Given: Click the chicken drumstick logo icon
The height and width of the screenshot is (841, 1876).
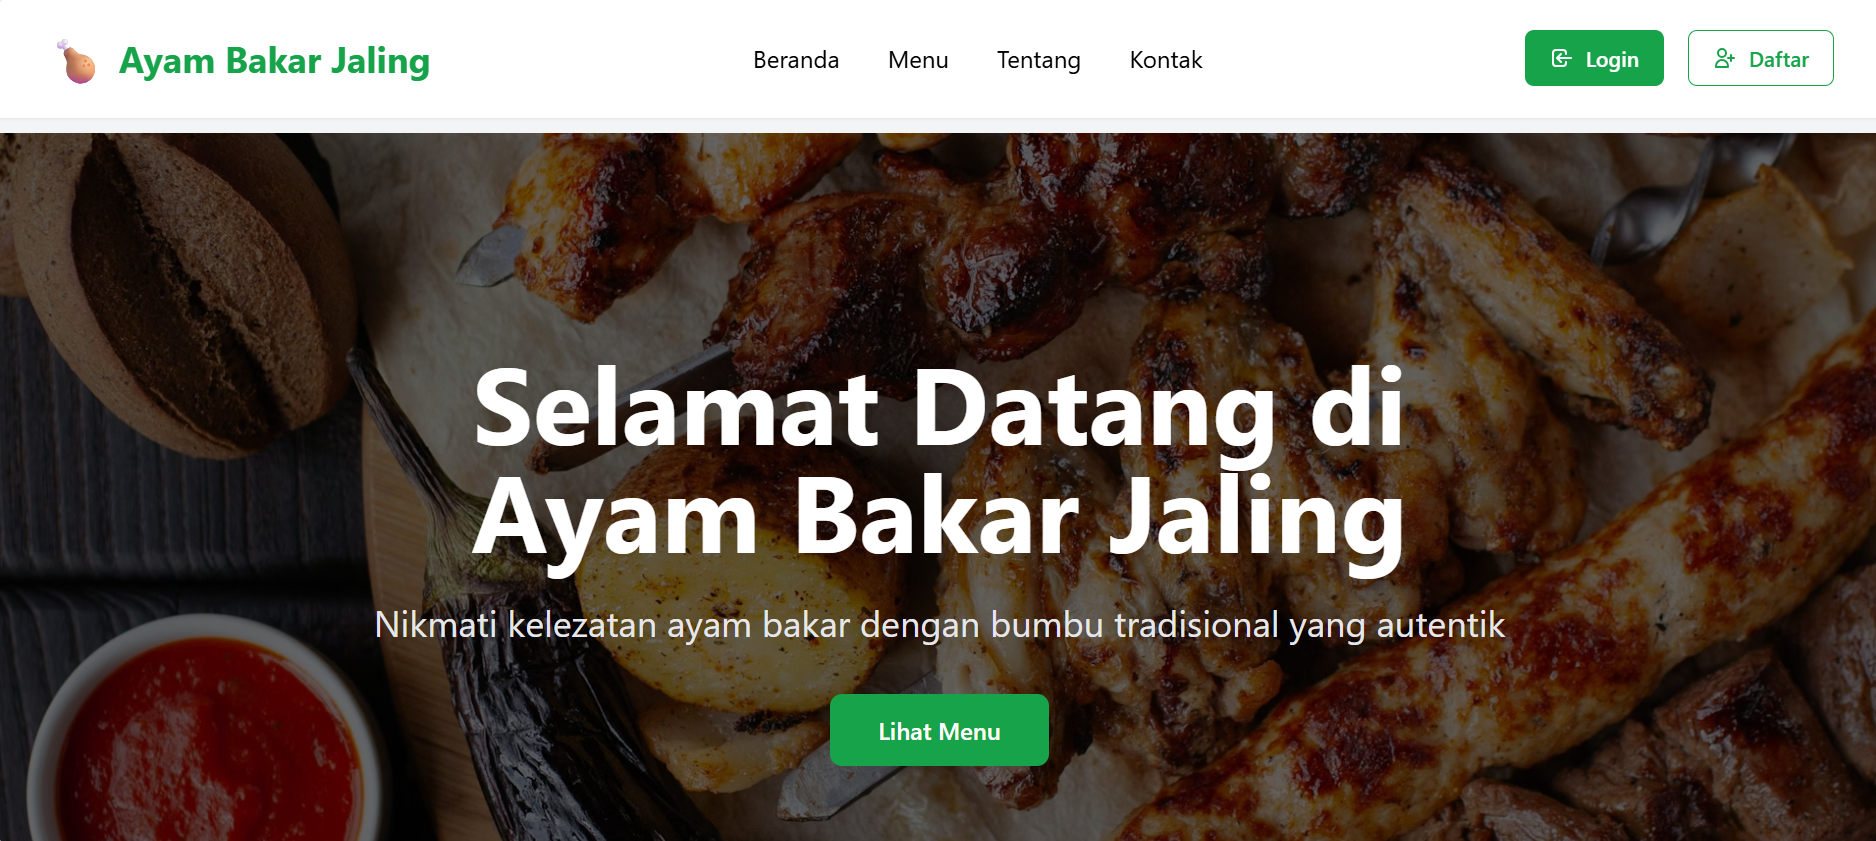Looking at the screenshot, I should (x=76, y=61).
